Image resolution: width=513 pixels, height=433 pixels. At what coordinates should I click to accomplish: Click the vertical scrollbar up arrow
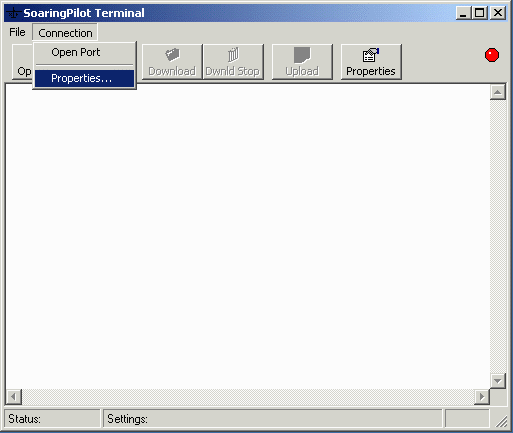coord(498,92)
